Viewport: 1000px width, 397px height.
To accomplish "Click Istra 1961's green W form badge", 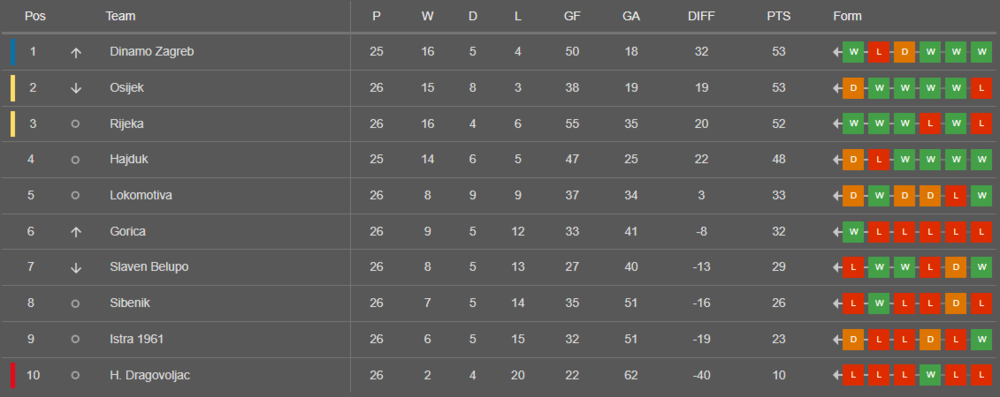I will click(981, 340).
